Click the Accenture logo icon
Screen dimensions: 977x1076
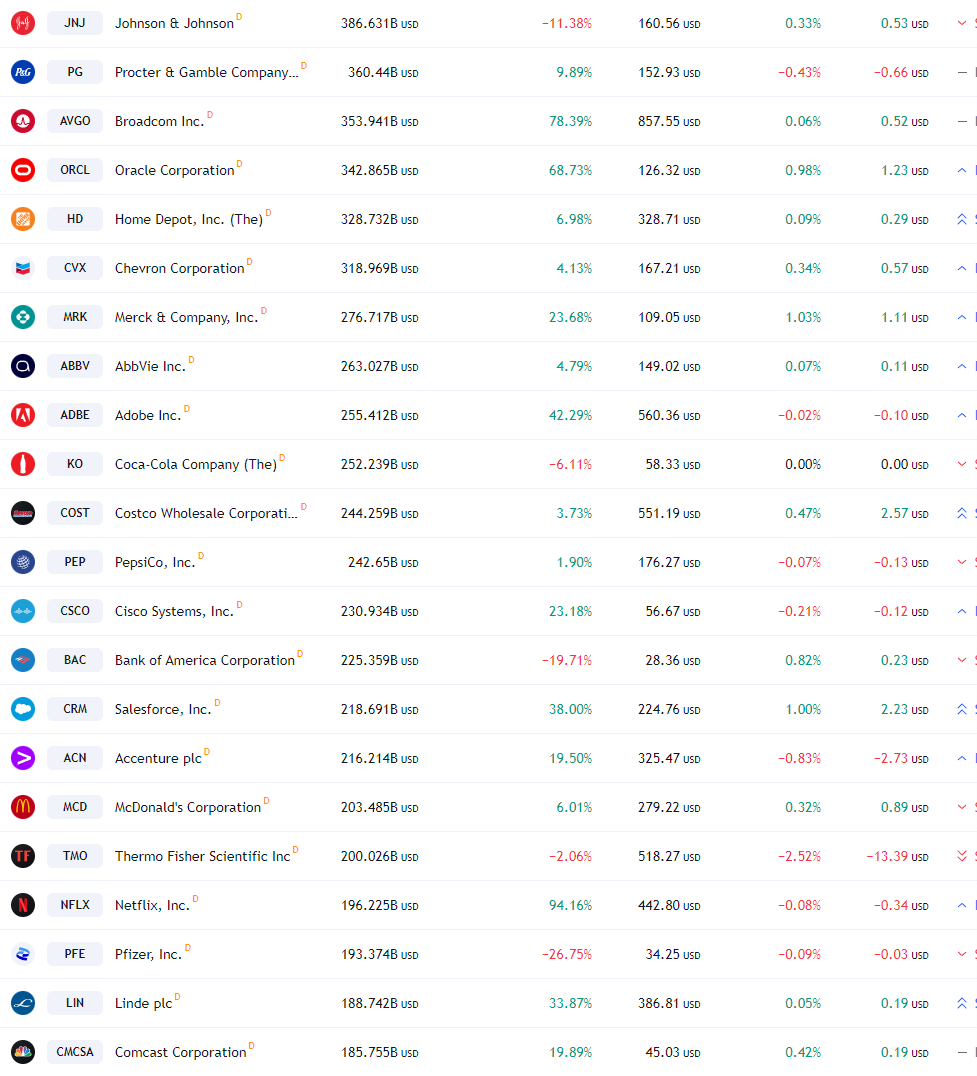(x=23, y=758)
